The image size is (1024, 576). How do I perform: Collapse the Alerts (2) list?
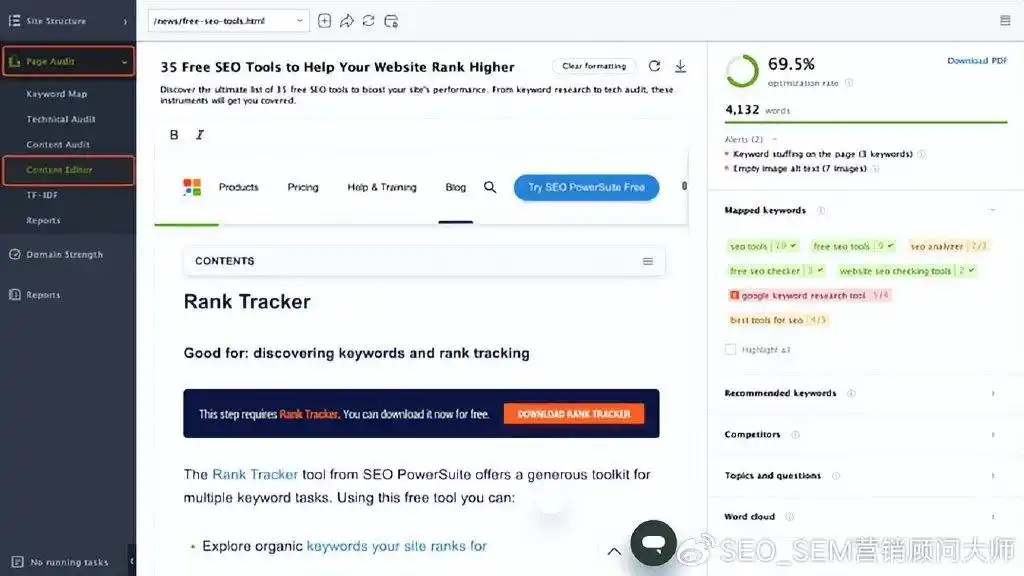pyautogui.click(x=775, y=139)
